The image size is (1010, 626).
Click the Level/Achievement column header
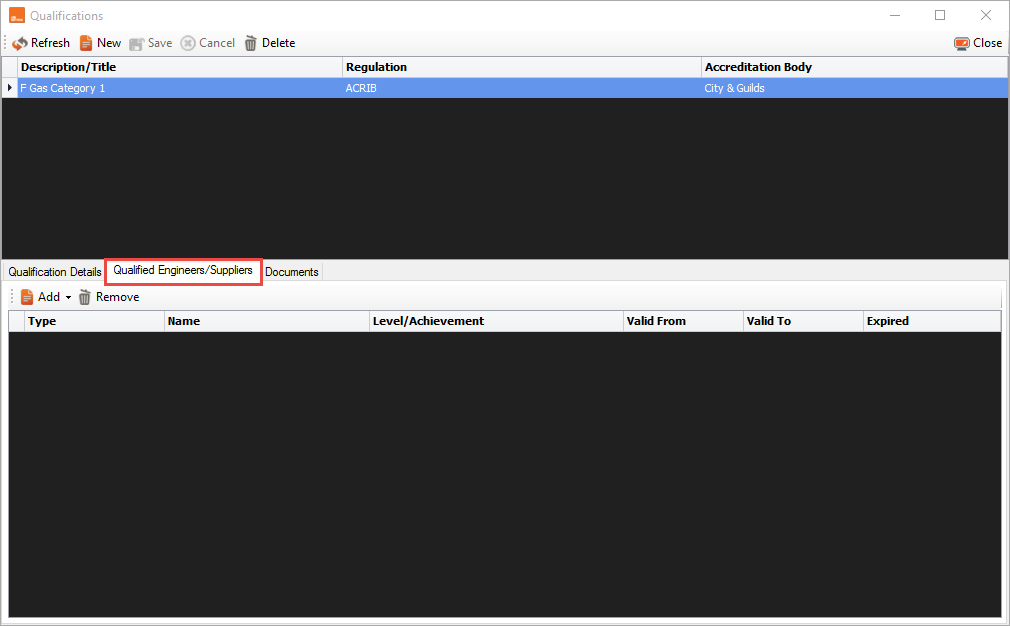tap(495, 321)
